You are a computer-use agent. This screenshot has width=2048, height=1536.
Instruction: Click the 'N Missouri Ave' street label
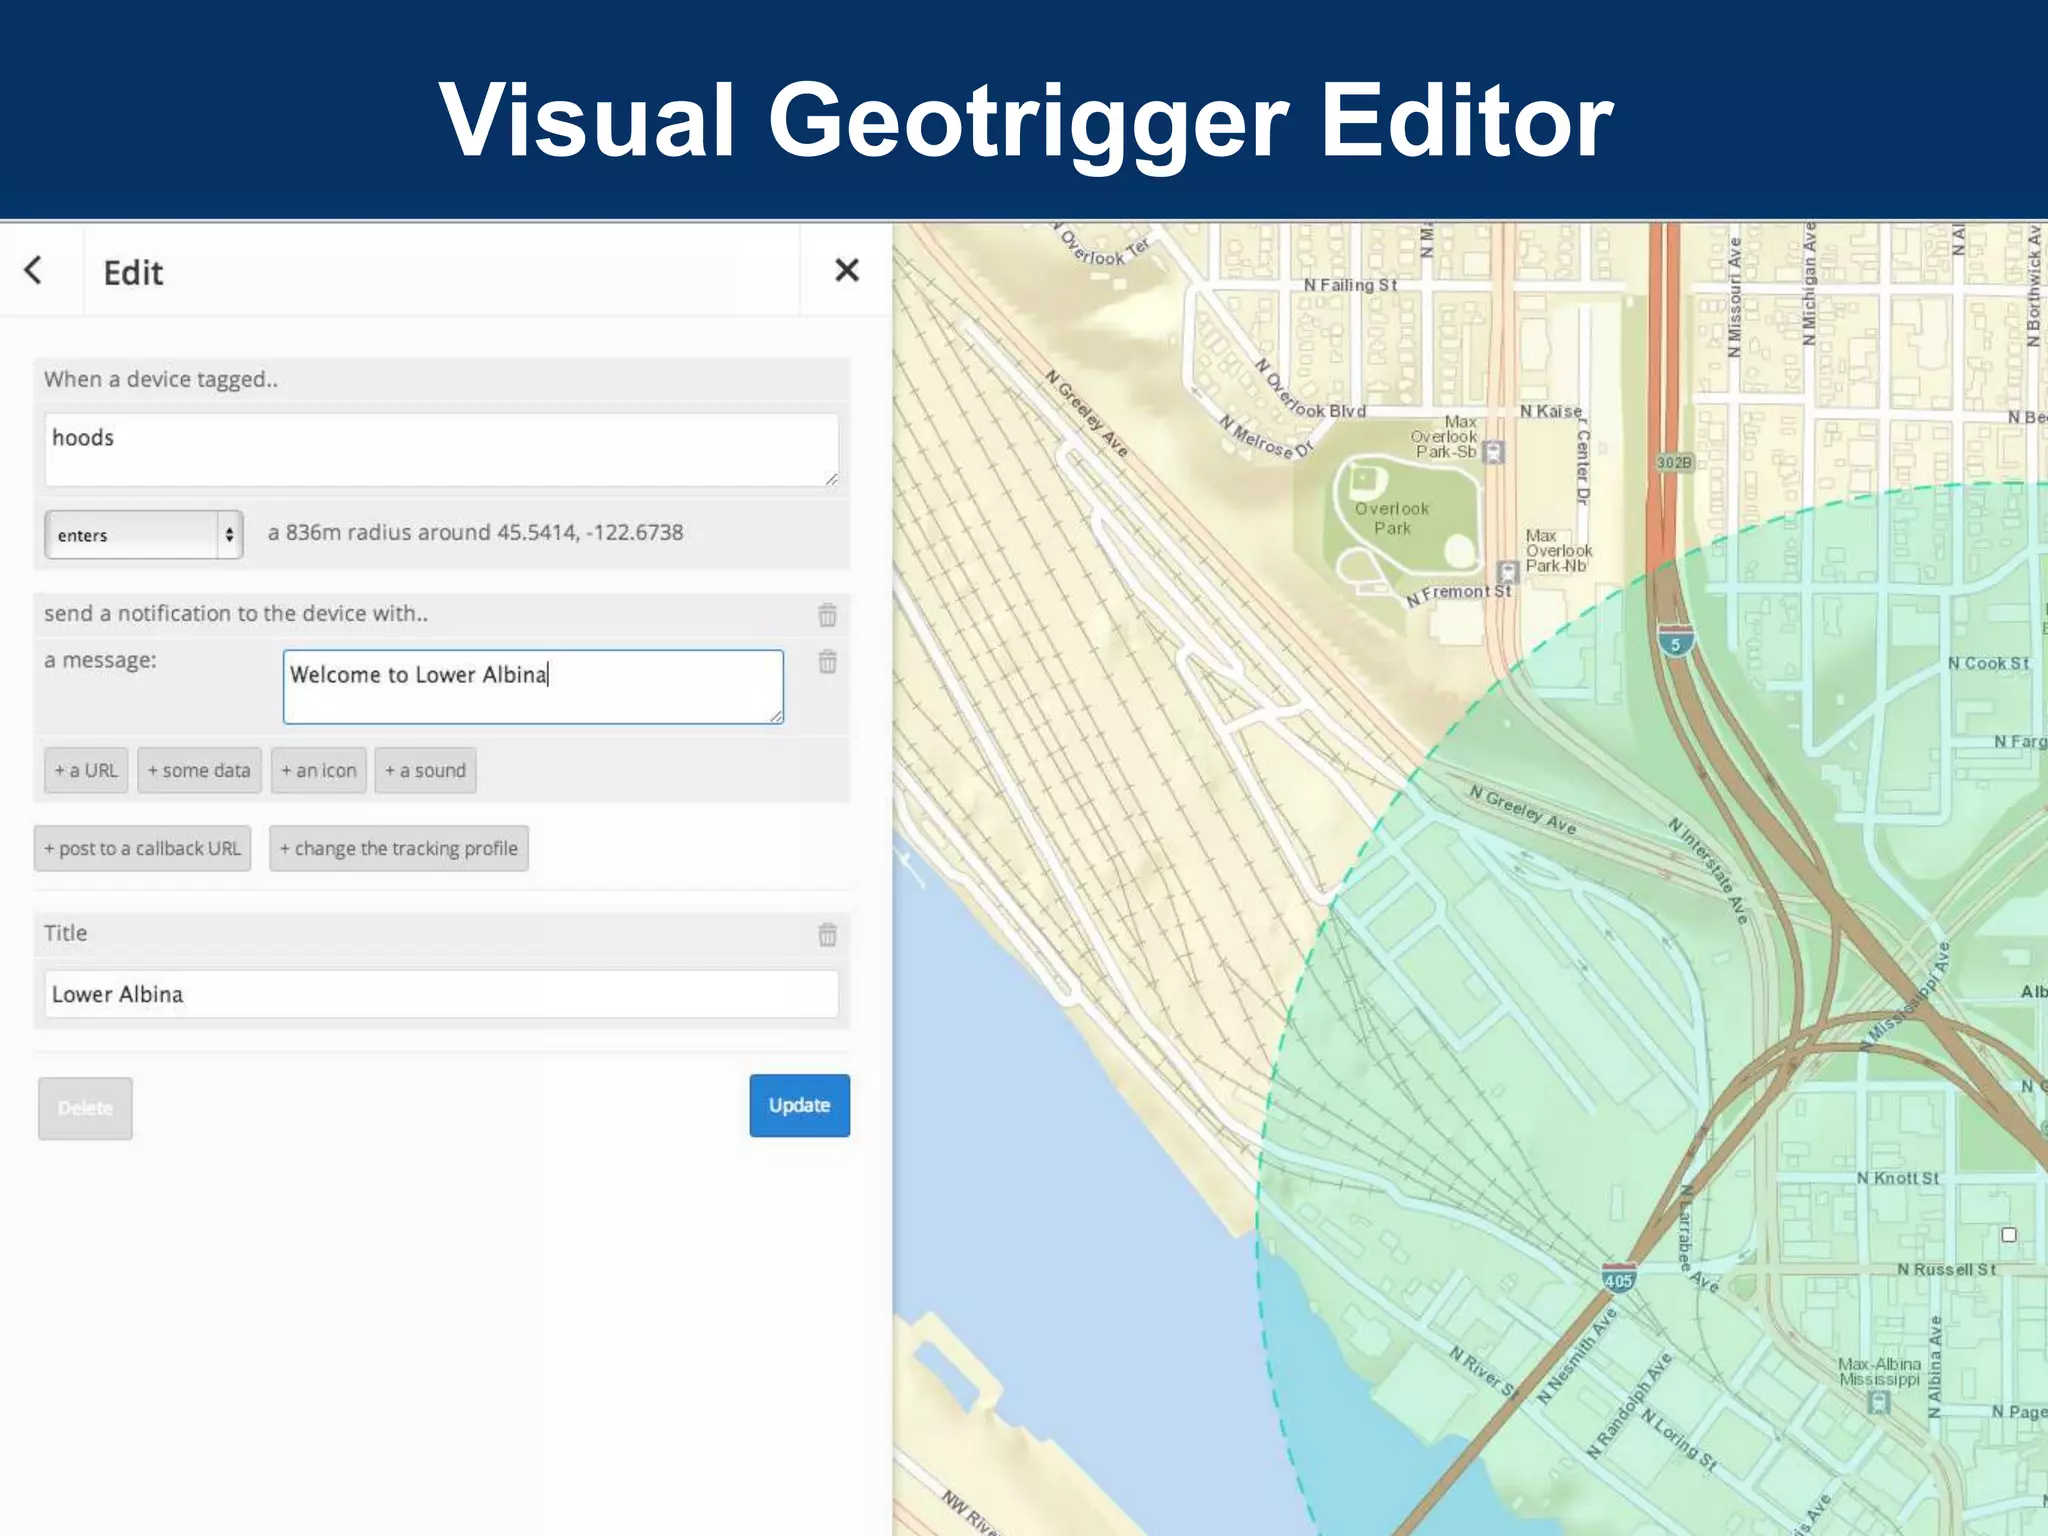pos(1734,297)
